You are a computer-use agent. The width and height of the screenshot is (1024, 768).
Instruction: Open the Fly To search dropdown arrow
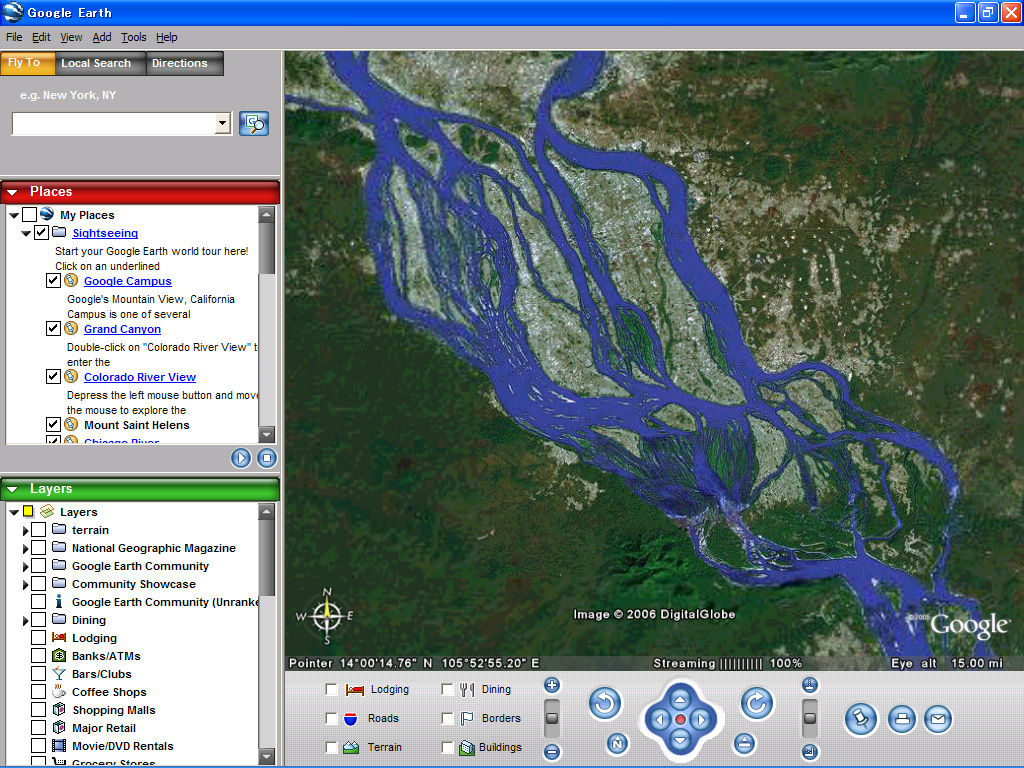223,123
